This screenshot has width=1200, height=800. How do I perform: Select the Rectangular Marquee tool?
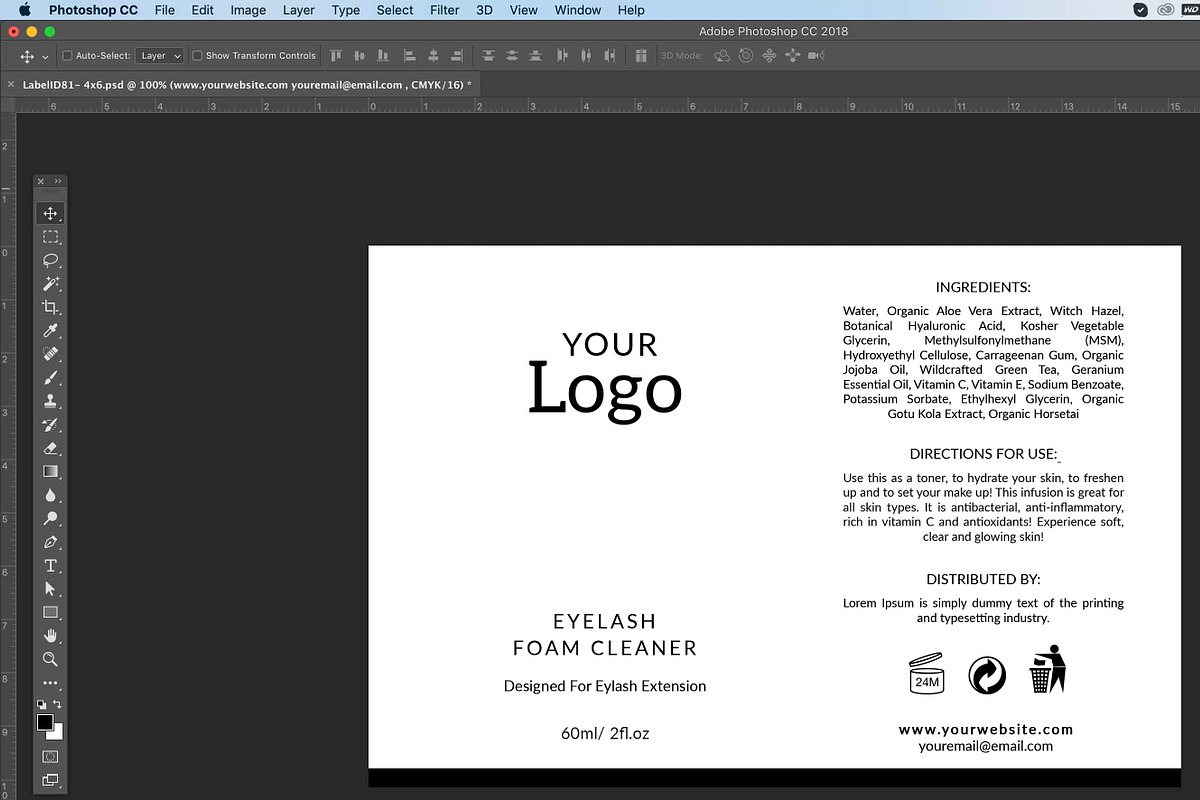click(50, 237)
